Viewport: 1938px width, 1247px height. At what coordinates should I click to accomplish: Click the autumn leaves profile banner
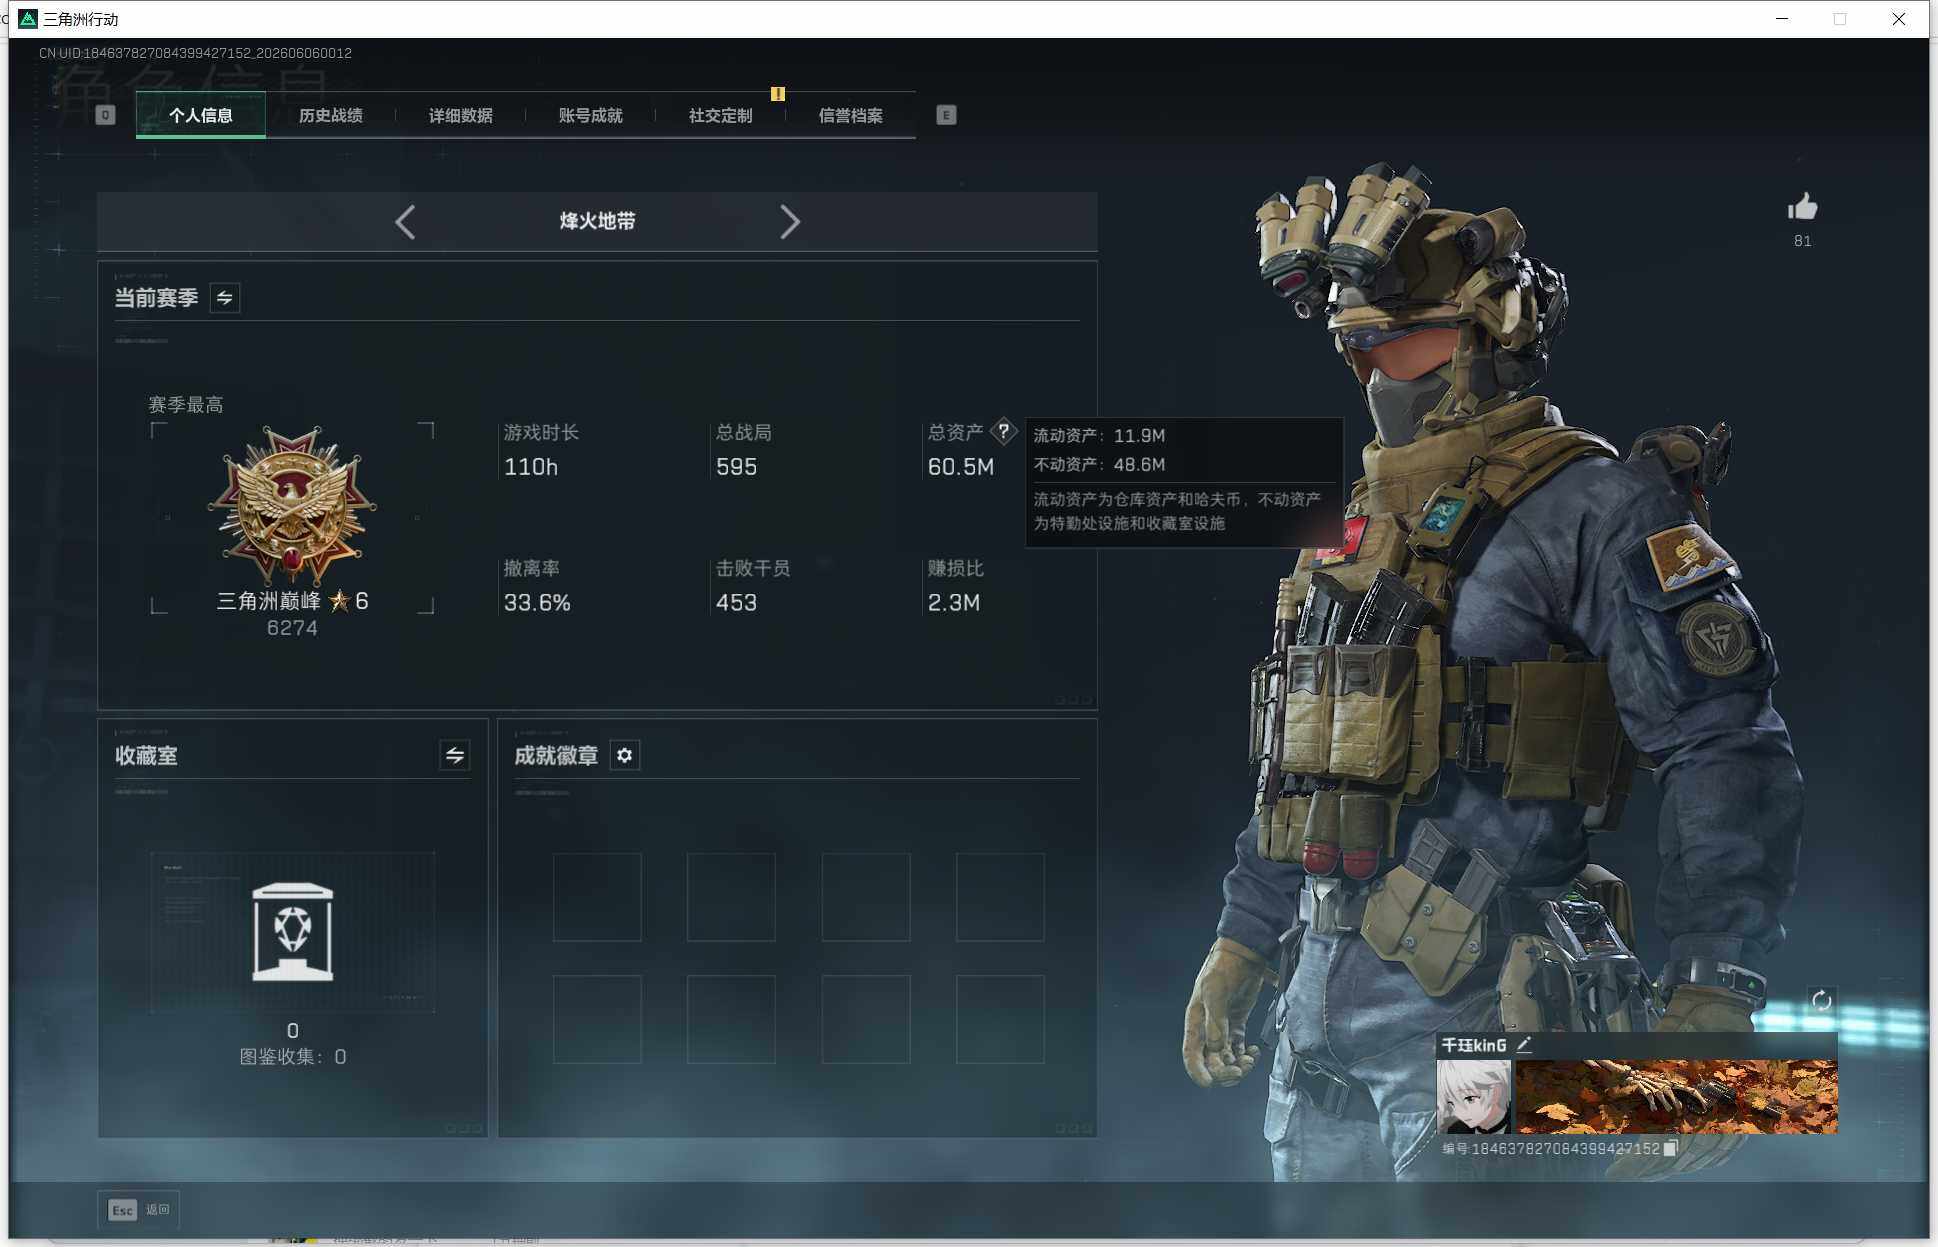1676,1097
